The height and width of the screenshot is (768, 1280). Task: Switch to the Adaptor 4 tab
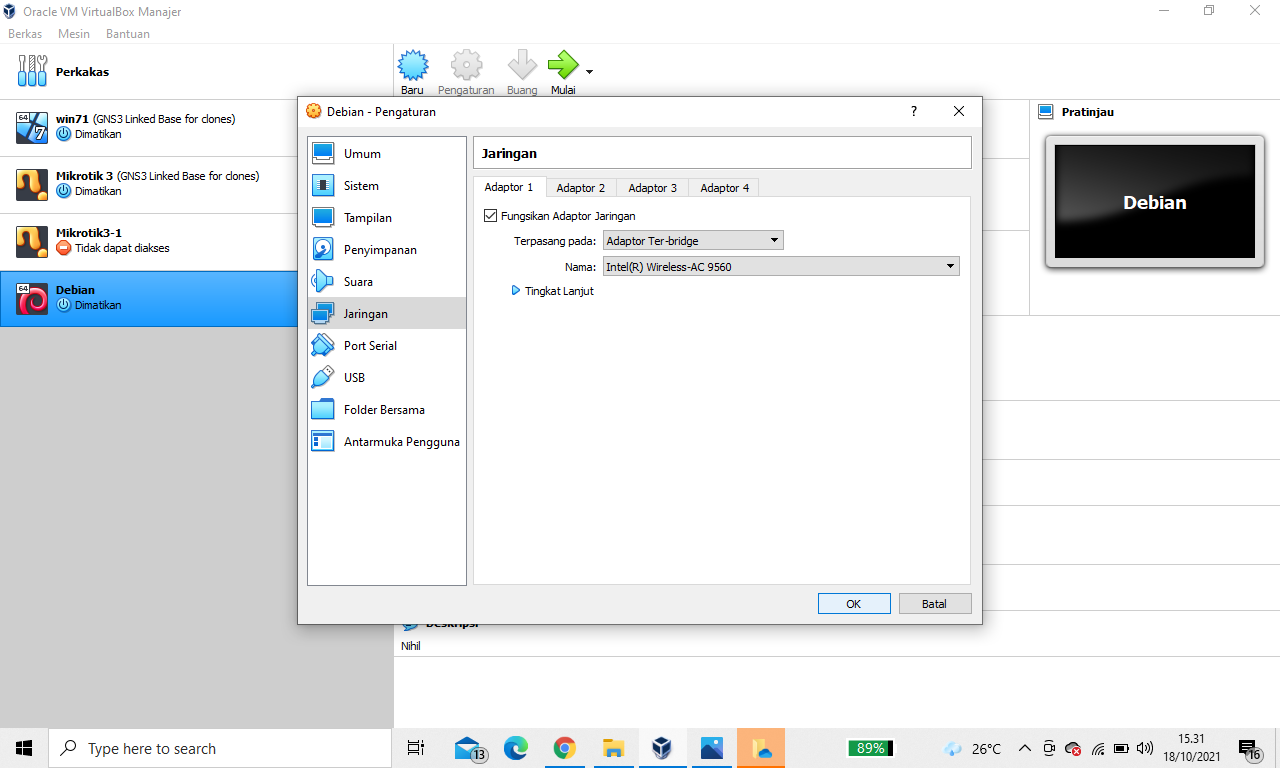[x=725, y=188]
